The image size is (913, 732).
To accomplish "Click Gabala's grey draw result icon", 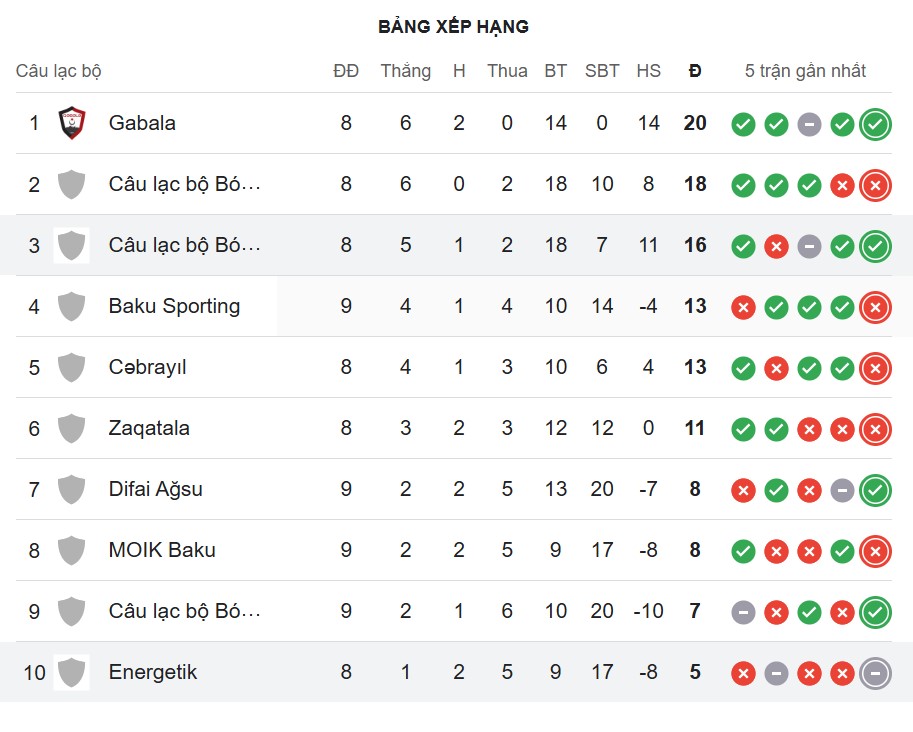I will (809, 124).
